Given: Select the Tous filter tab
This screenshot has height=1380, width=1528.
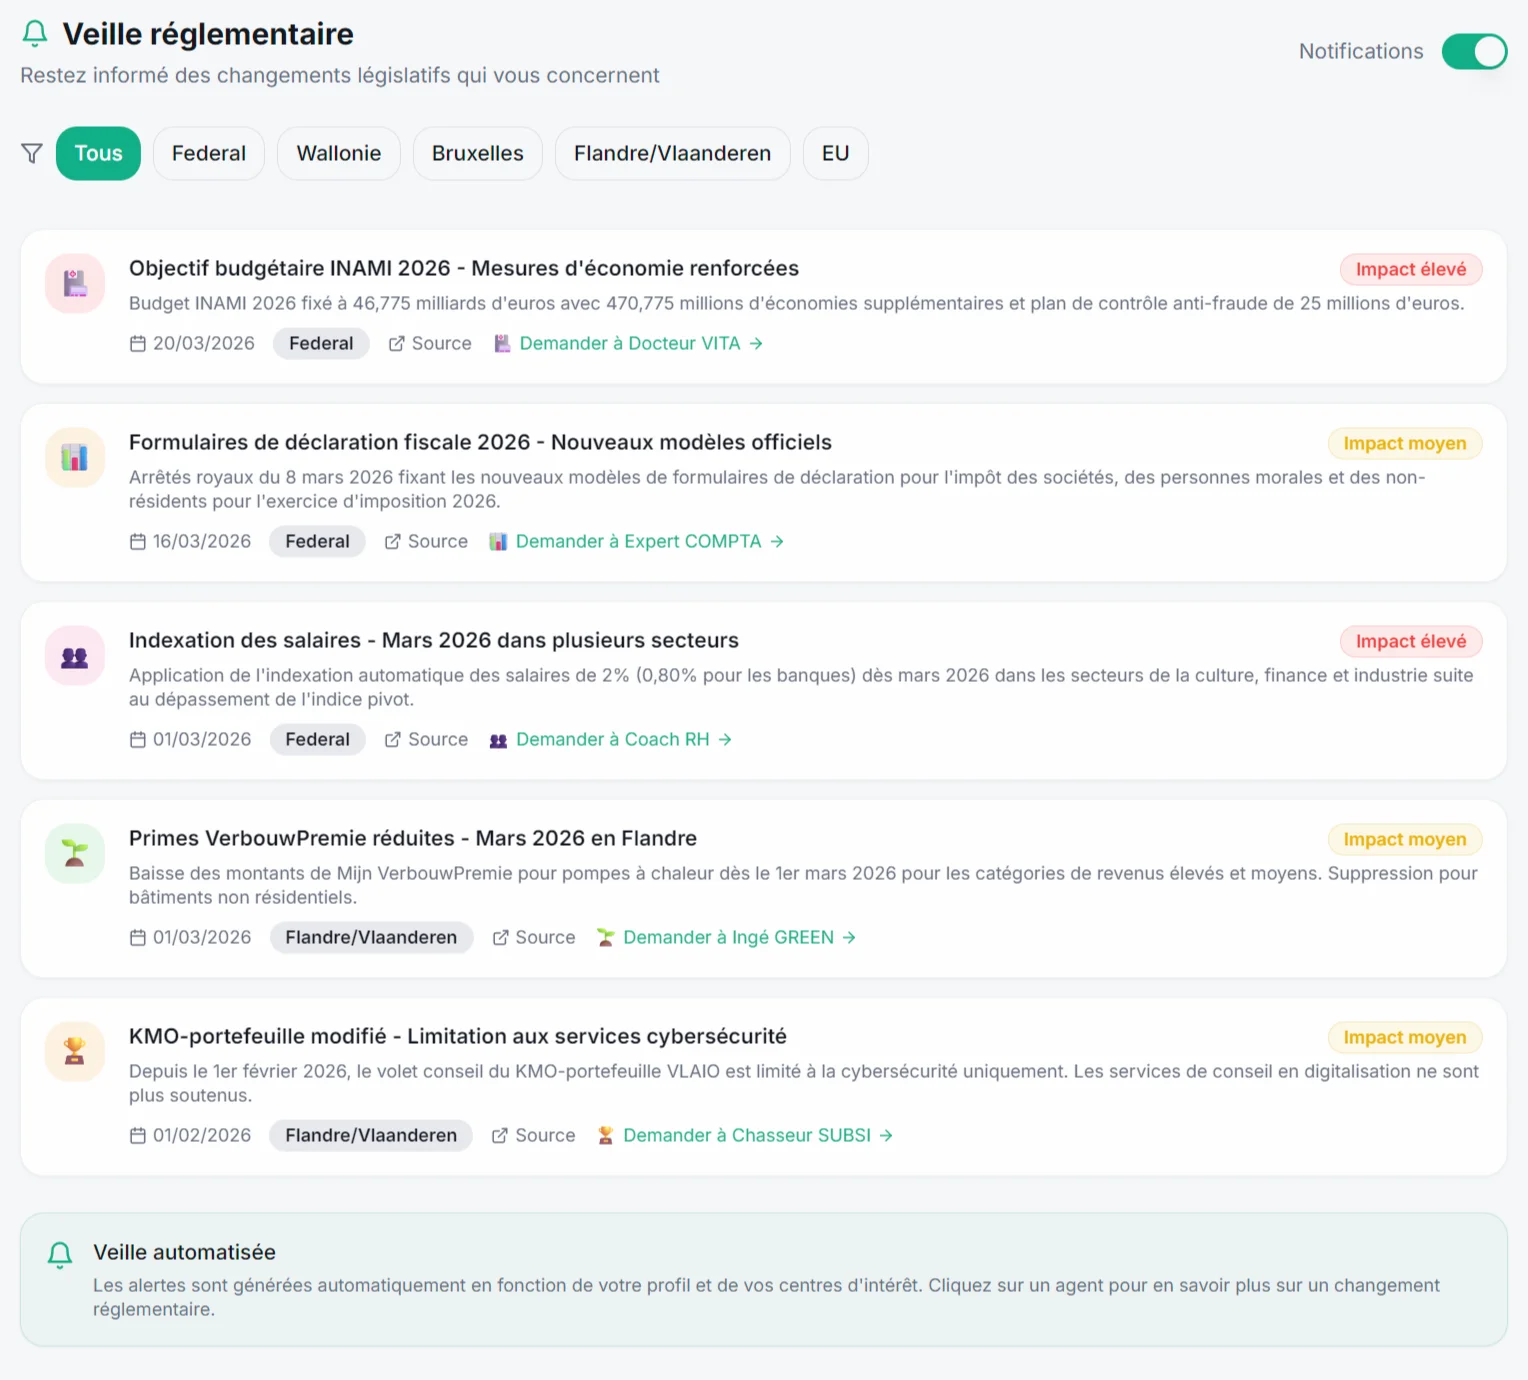Looking at the screenshot, I should point(98,153).
